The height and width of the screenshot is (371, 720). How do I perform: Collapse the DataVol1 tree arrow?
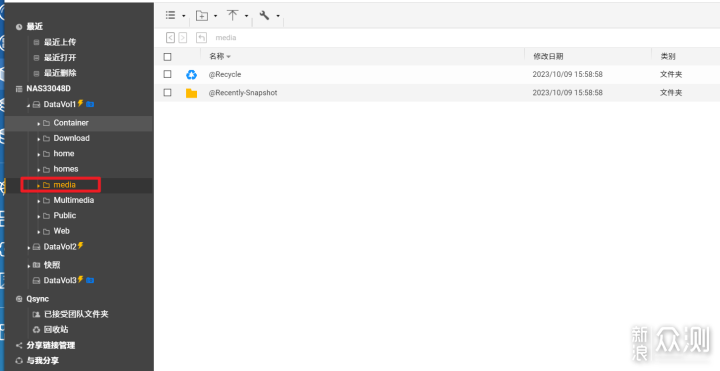[x=28, y=105]
